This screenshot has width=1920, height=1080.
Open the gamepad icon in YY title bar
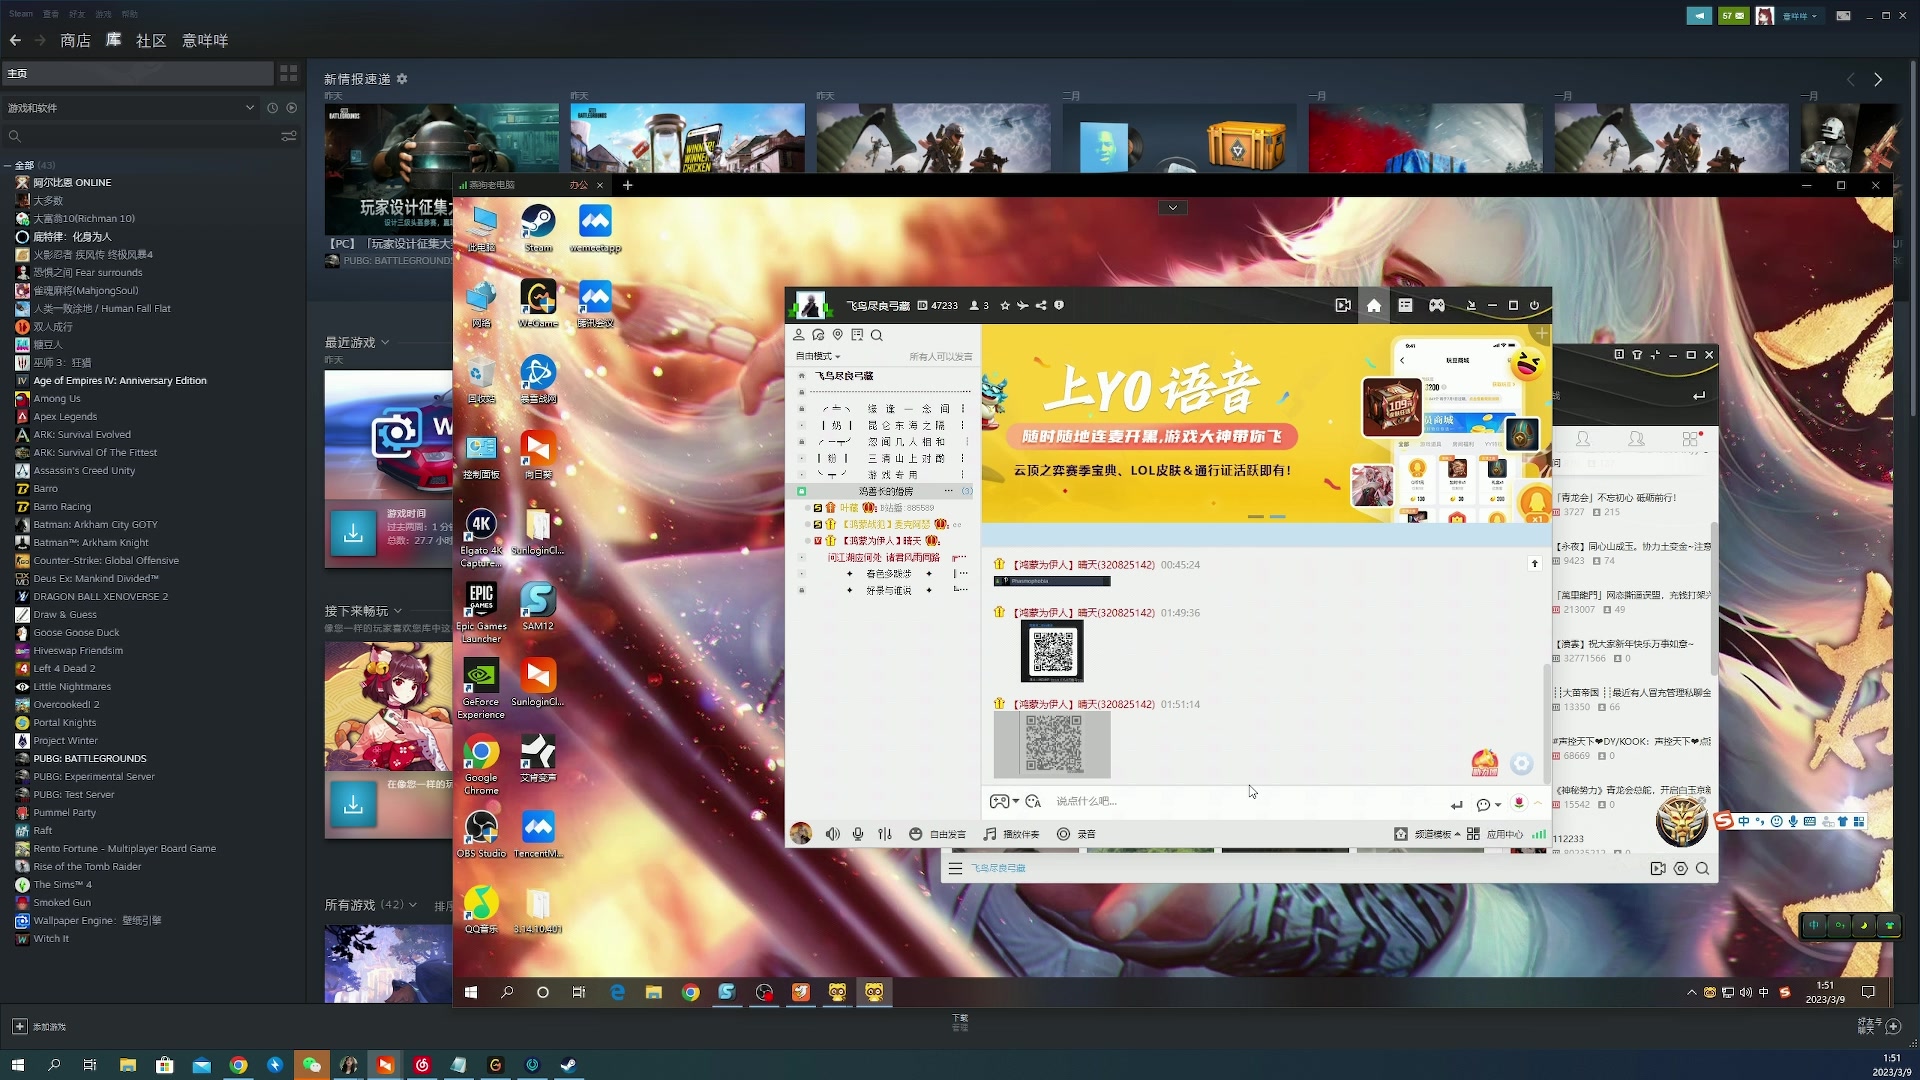pyautogui.click(x=1437, y=306)
